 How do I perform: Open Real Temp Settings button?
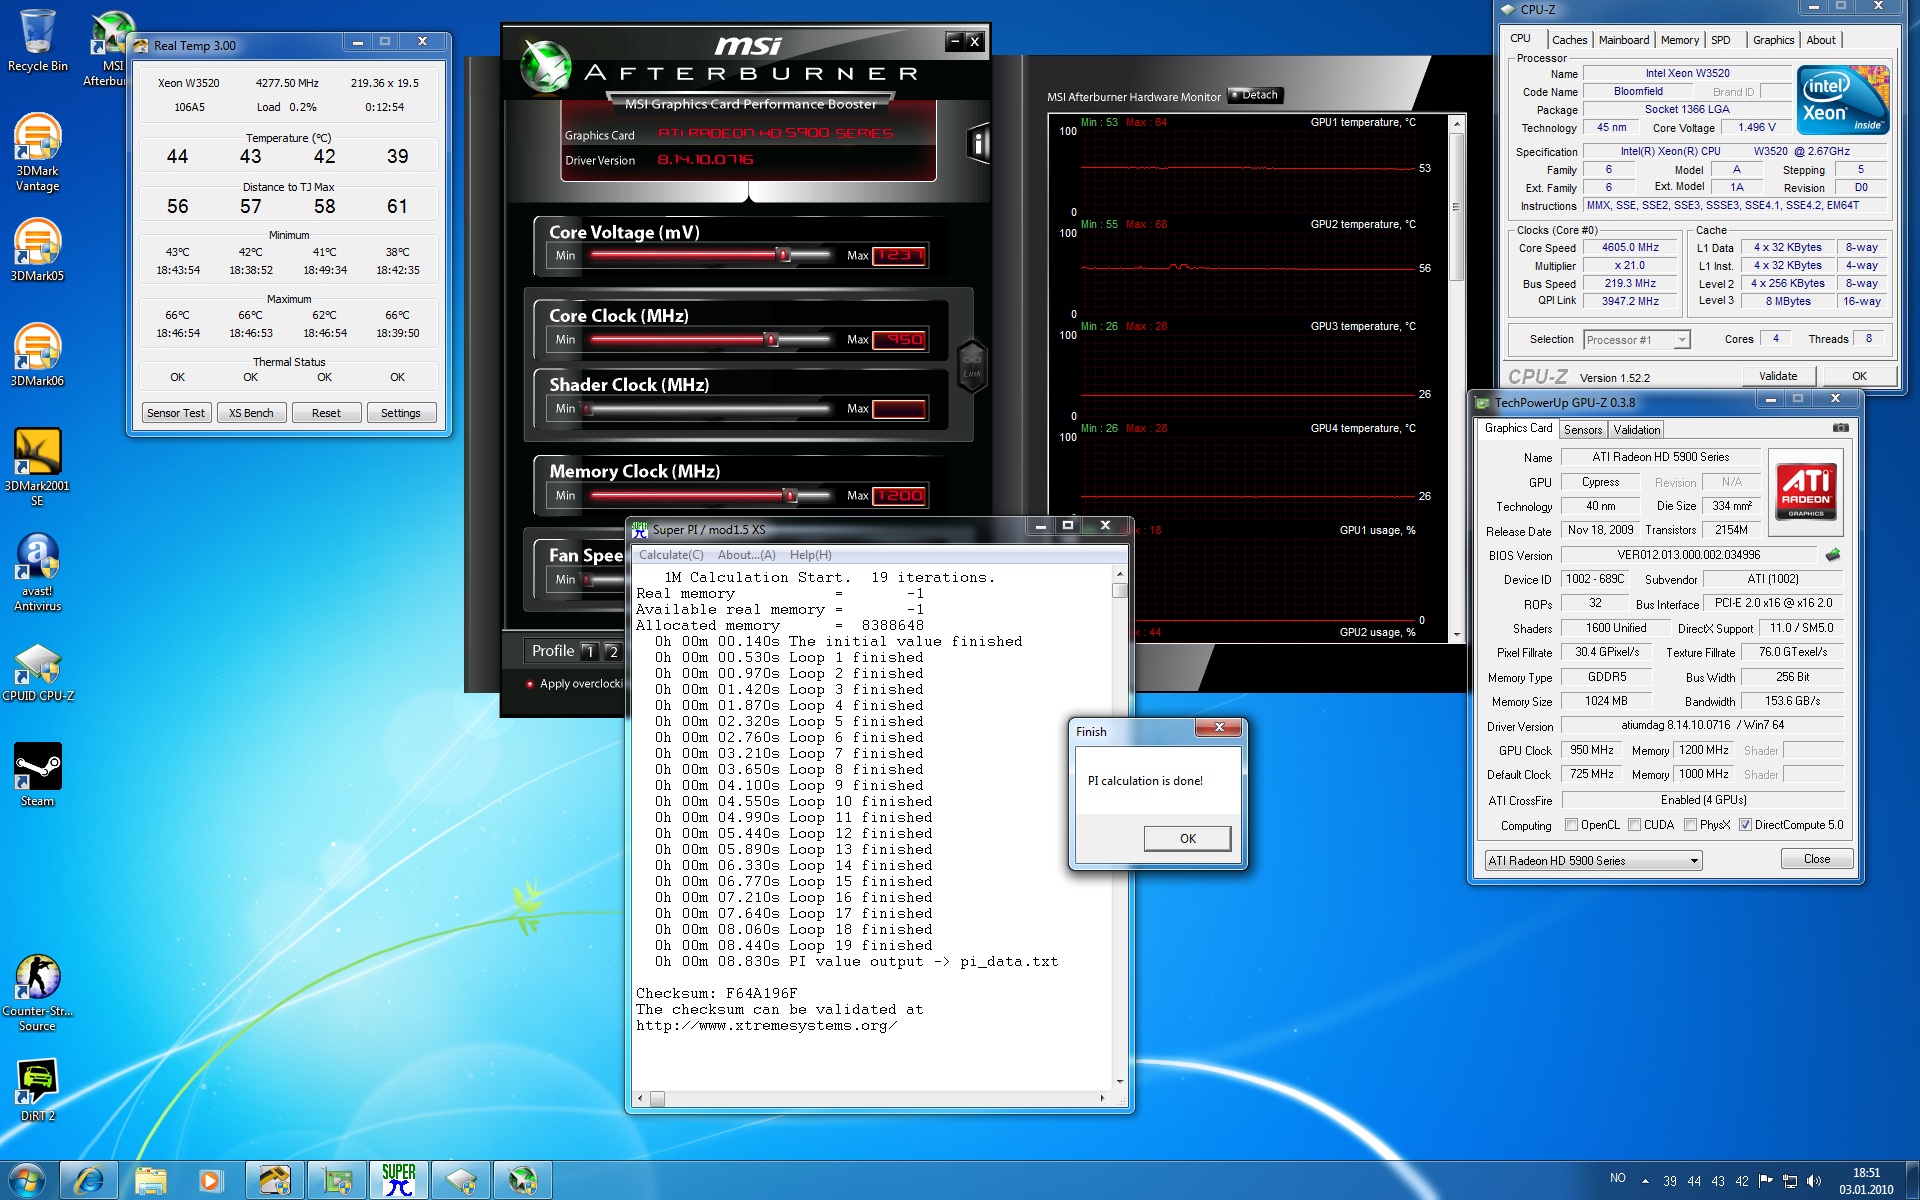pos(401,413)
